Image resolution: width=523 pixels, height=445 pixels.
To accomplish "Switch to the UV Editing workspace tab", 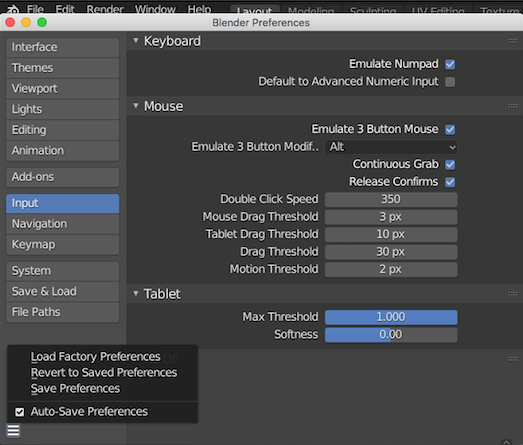I will click(438, 10).
